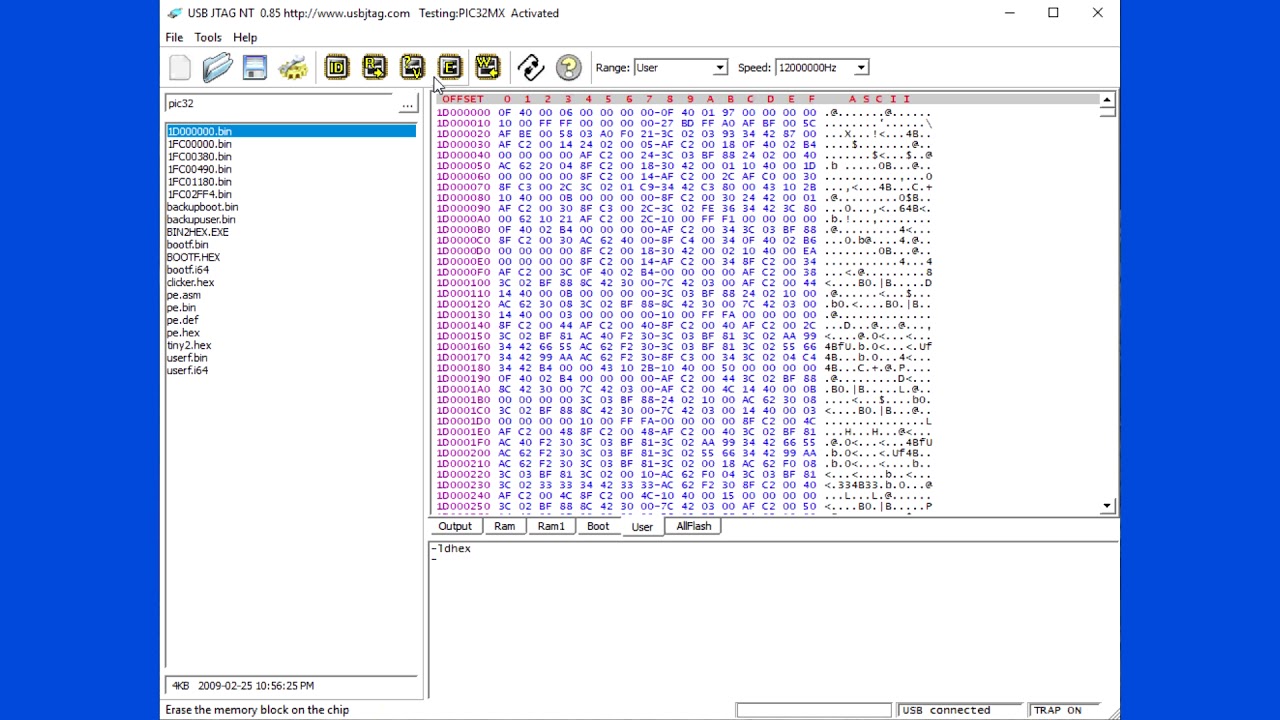Open the File menu
Viewport: 1280px width, 720px height.
(x=174, y=38)
